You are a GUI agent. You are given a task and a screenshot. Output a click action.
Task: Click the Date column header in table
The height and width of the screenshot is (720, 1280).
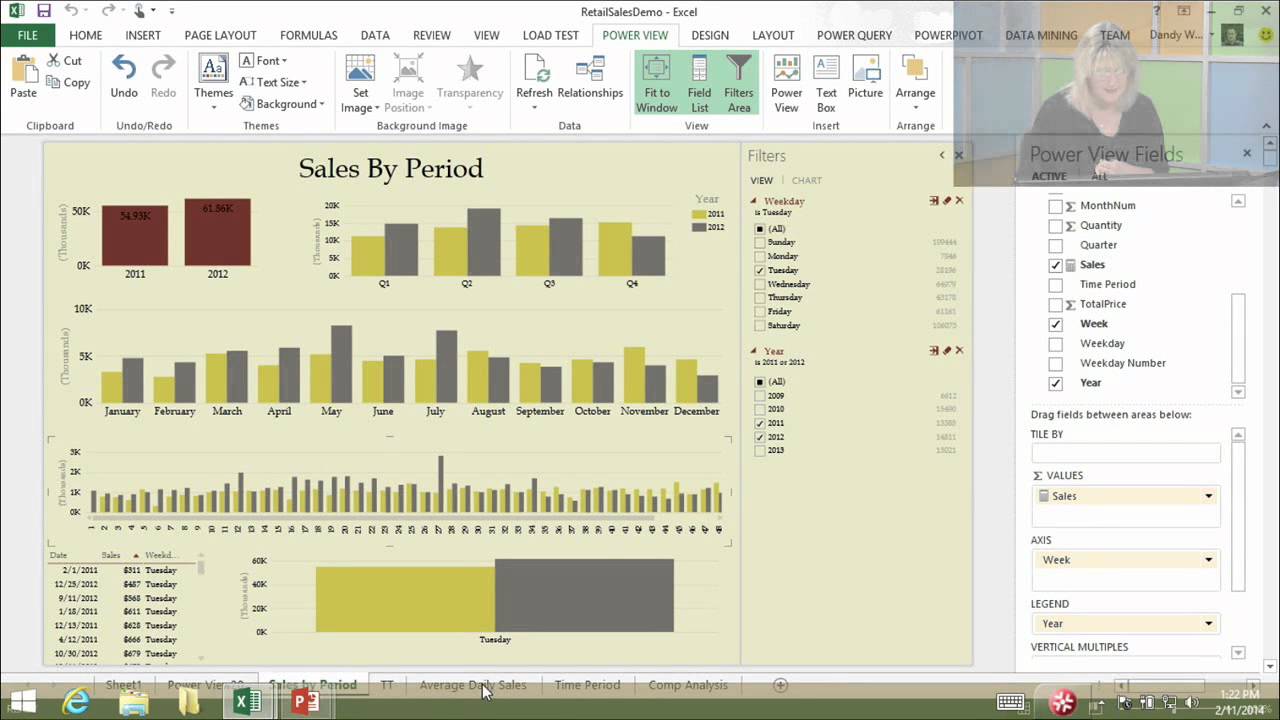(x=58, y=555)
